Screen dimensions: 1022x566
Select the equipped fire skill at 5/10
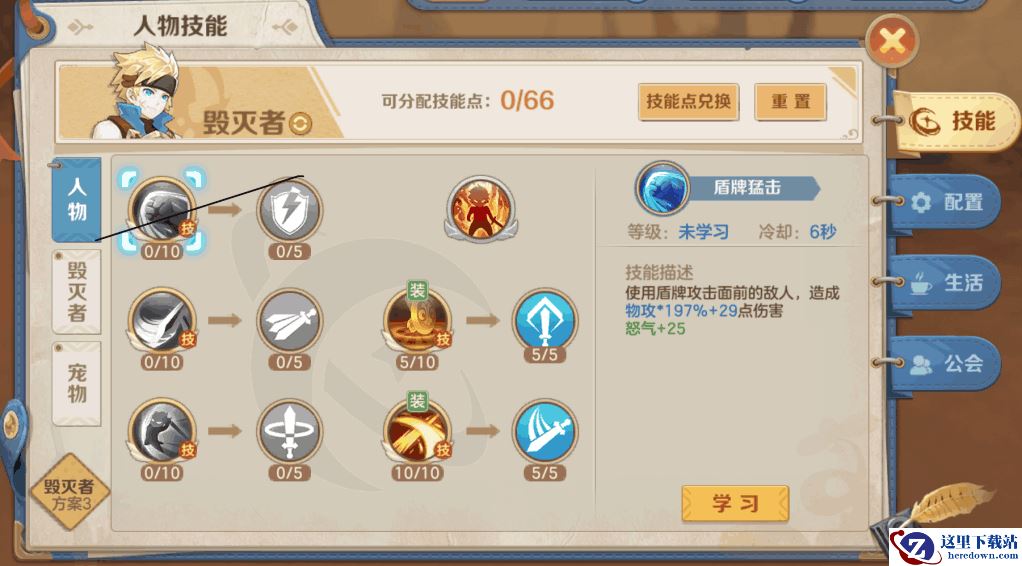[417, 320]
